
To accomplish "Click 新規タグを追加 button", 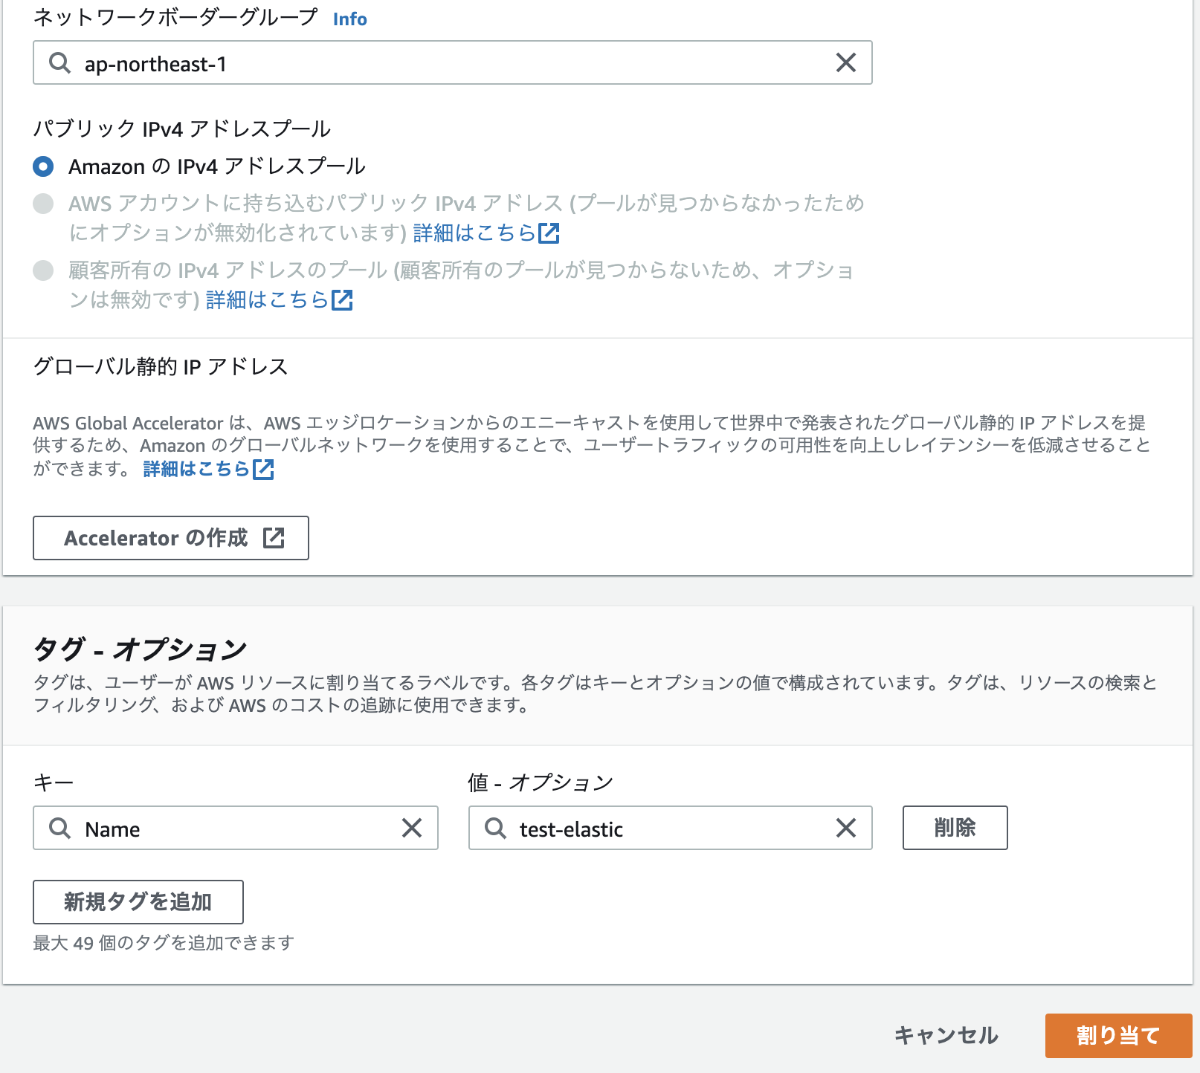I will [138, 902].
